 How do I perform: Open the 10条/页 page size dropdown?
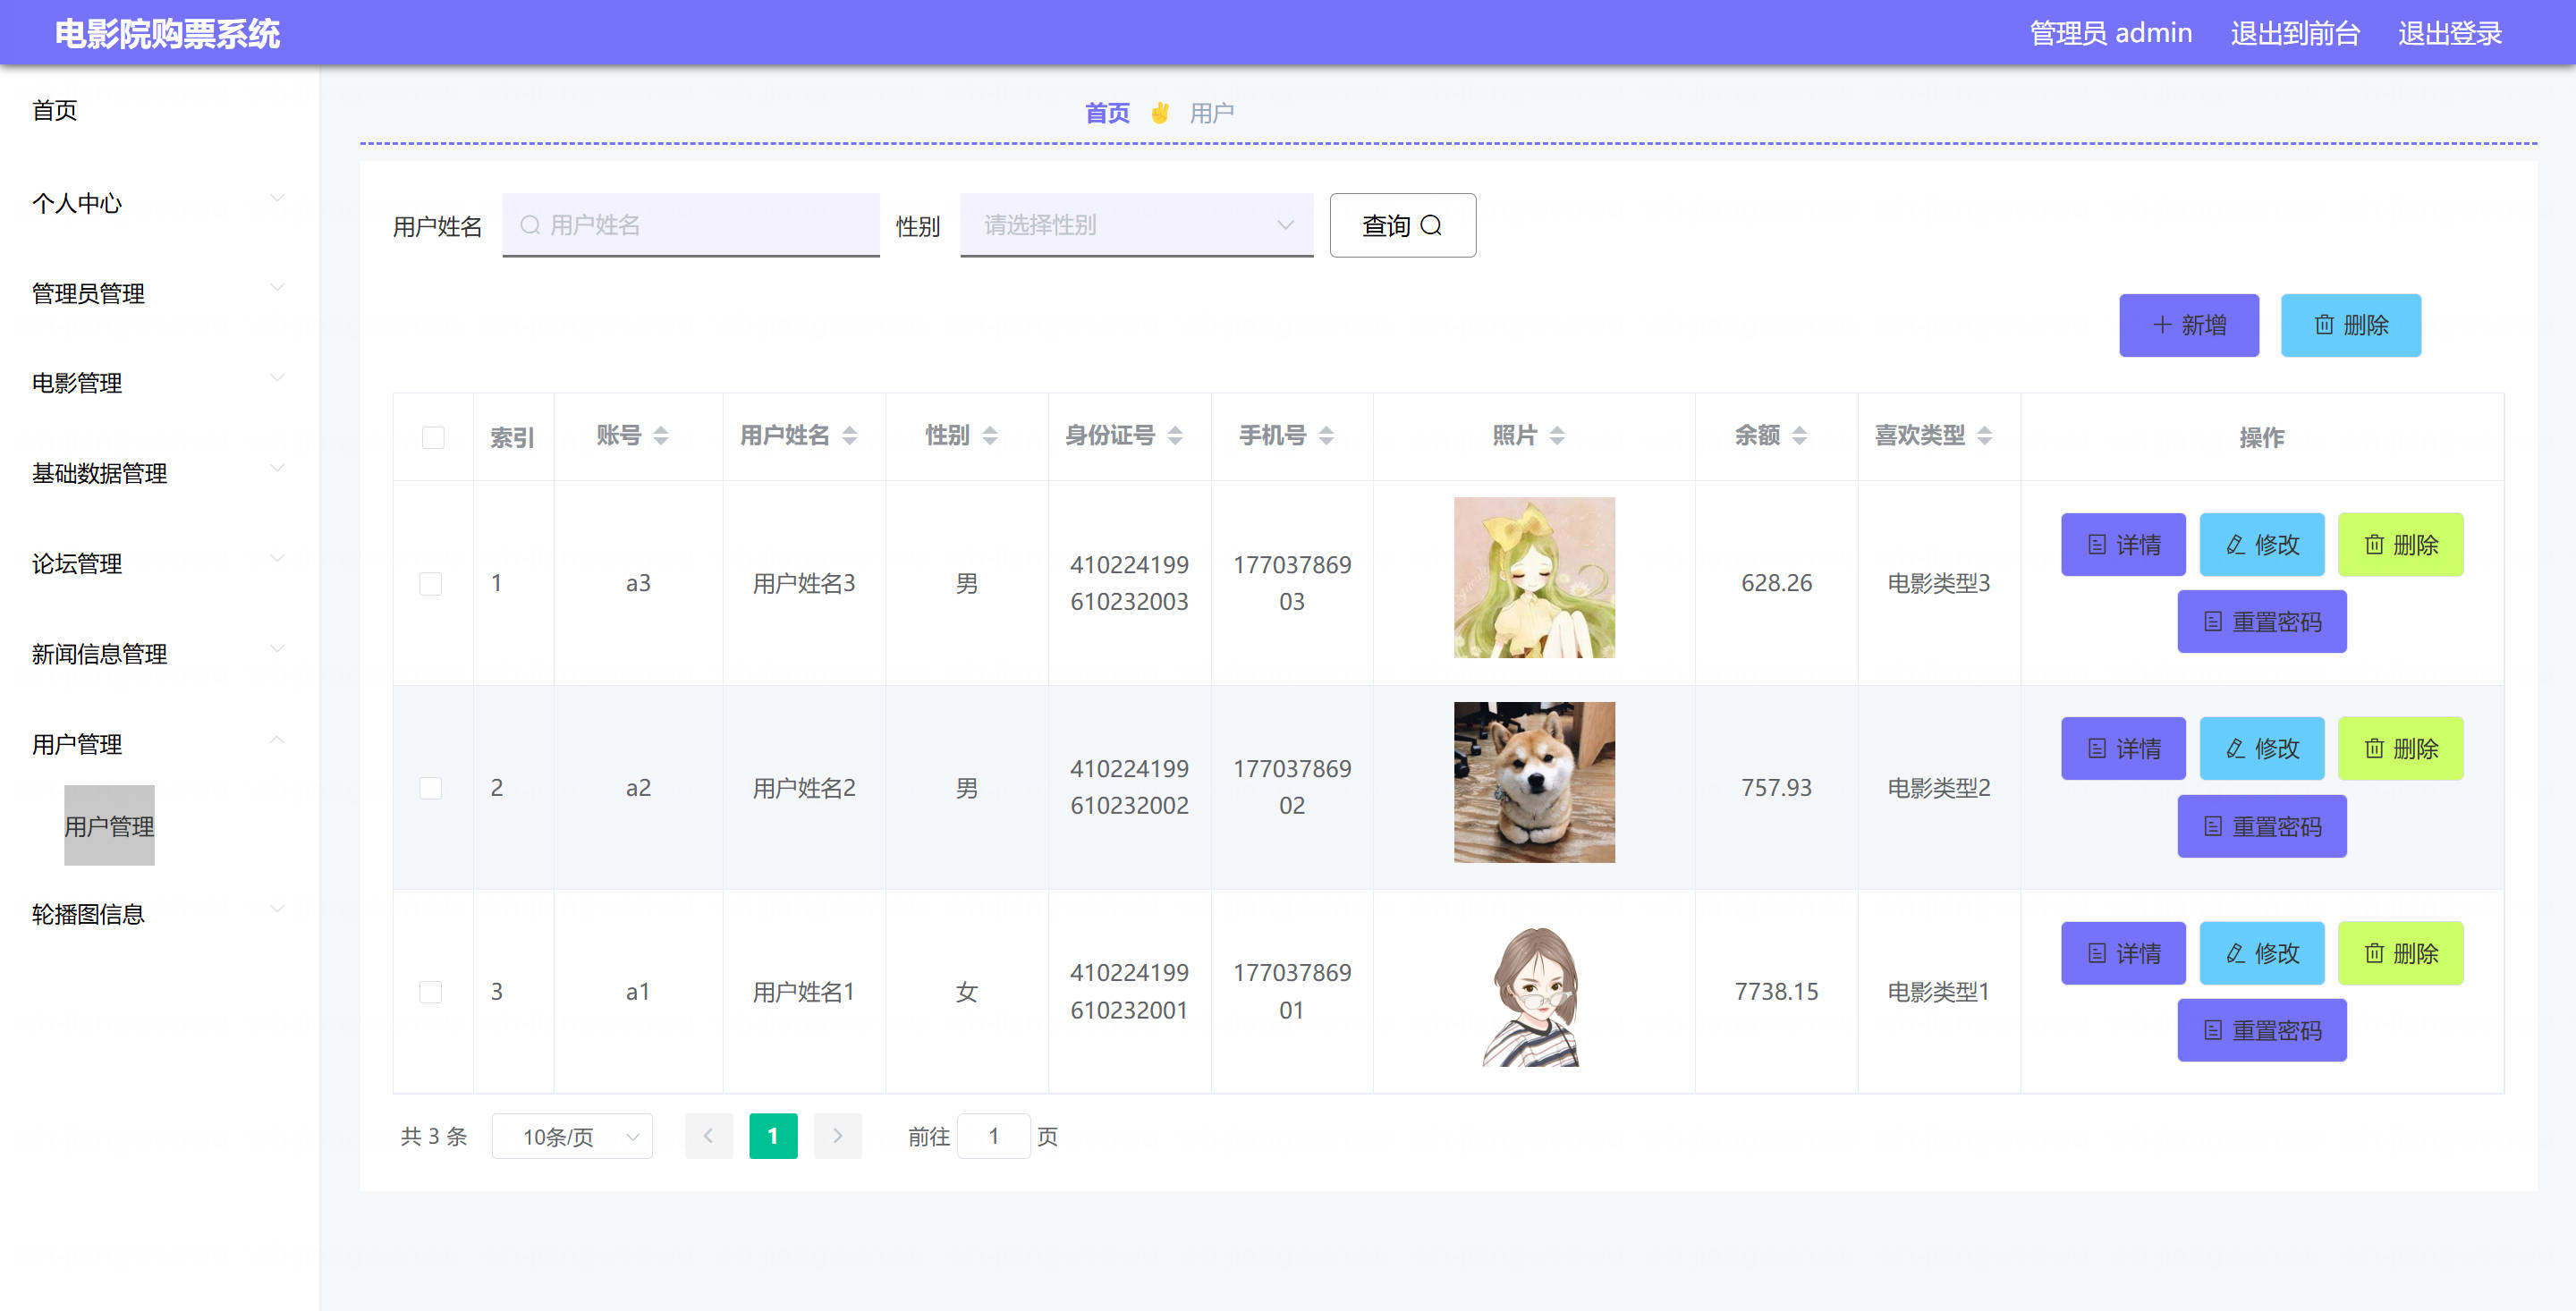coord(572,1136)
